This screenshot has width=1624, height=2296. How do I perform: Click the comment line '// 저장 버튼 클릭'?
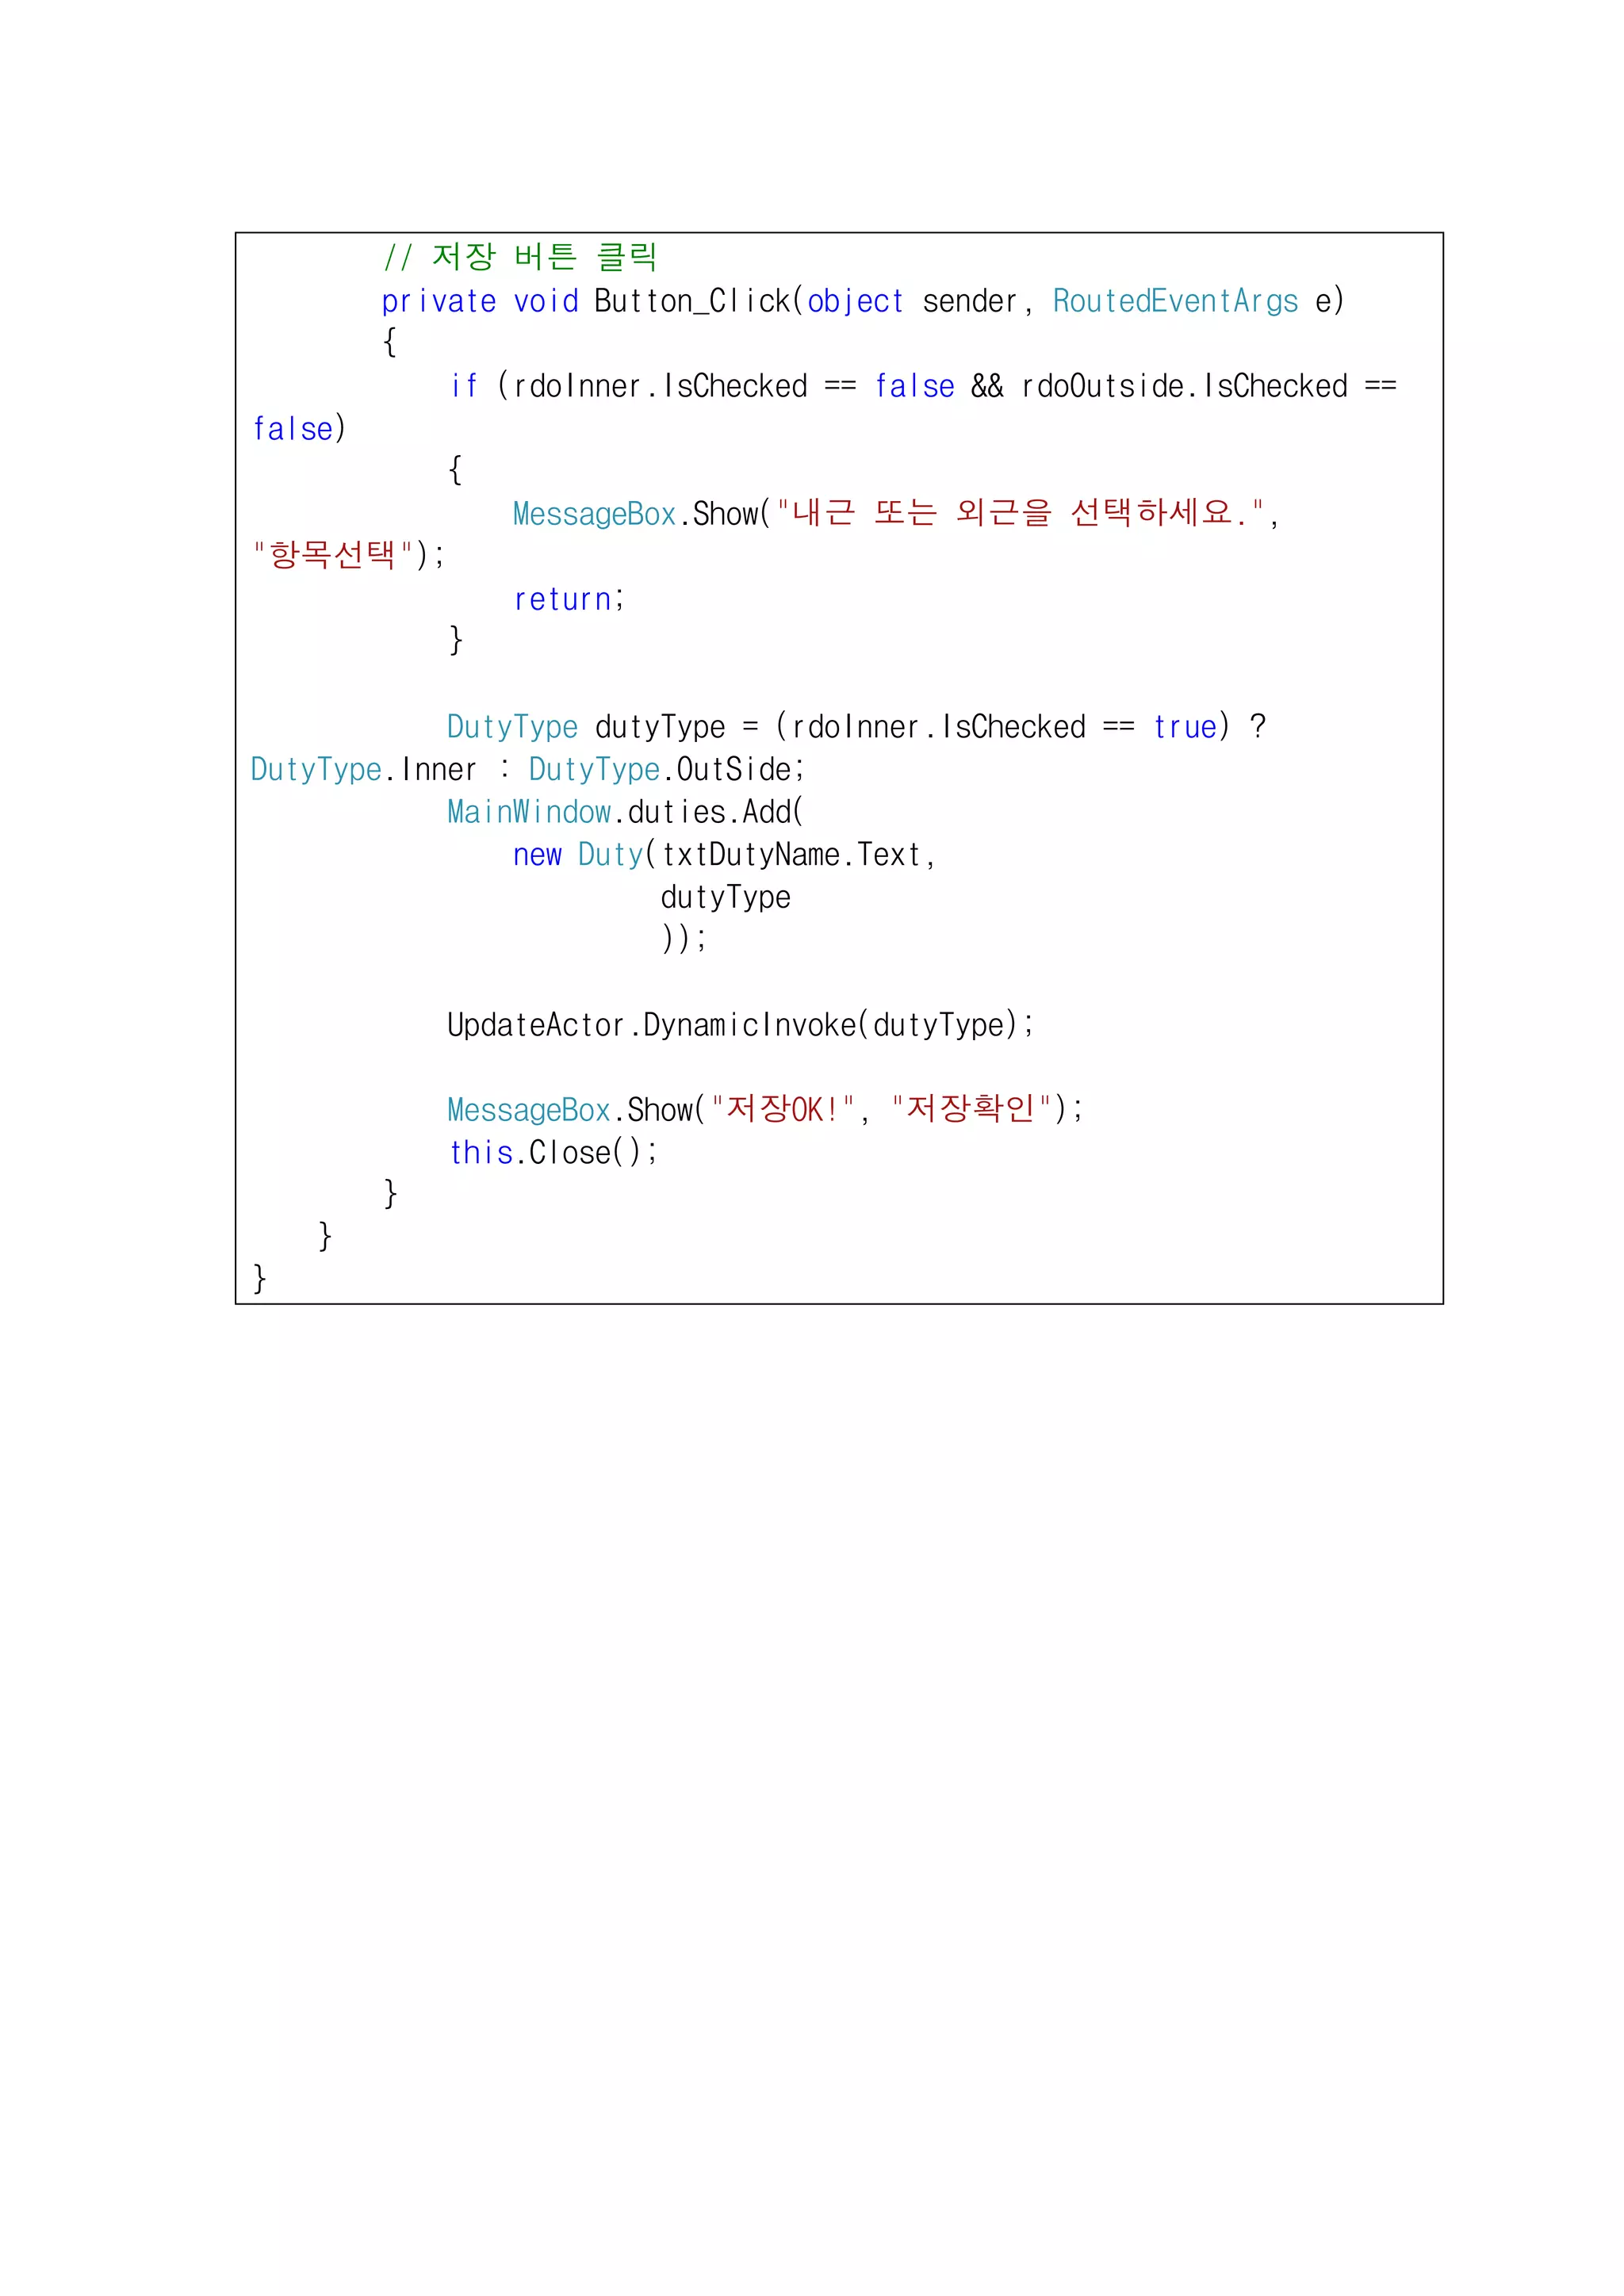coord(520,257)
